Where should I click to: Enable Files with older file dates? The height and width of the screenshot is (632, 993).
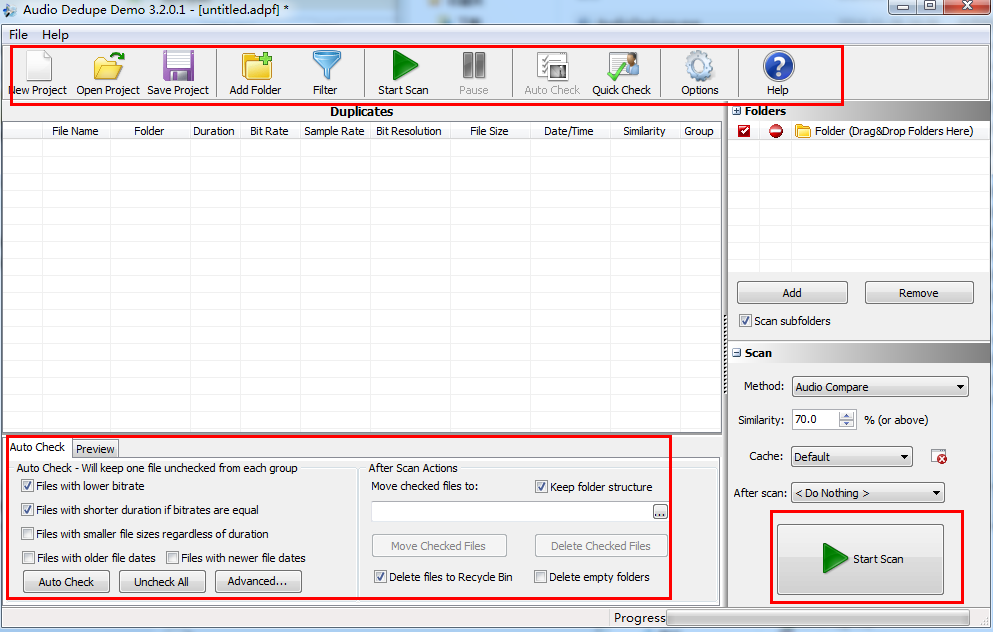pos(28,558)
